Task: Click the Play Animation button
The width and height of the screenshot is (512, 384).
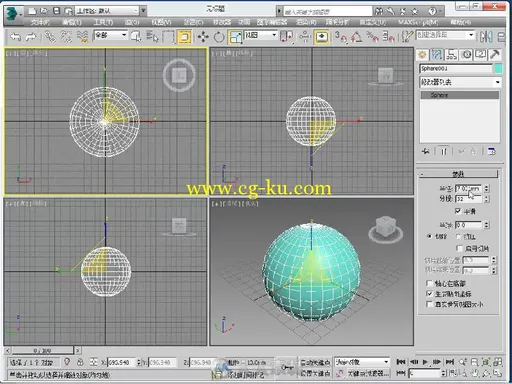Action: tap(425, 362)
